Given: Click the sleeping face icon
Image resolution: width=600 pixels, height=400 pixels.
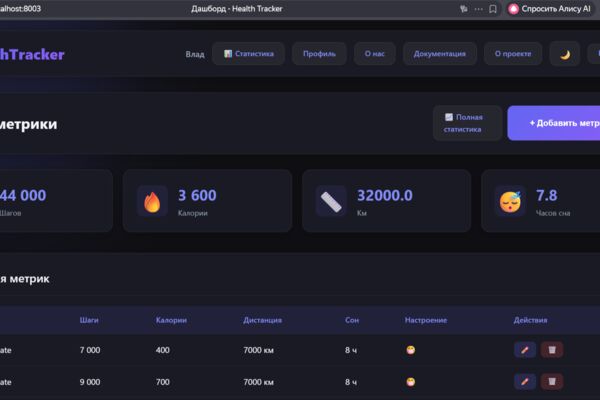Looking at the screenshot, I should coord(510,201).
